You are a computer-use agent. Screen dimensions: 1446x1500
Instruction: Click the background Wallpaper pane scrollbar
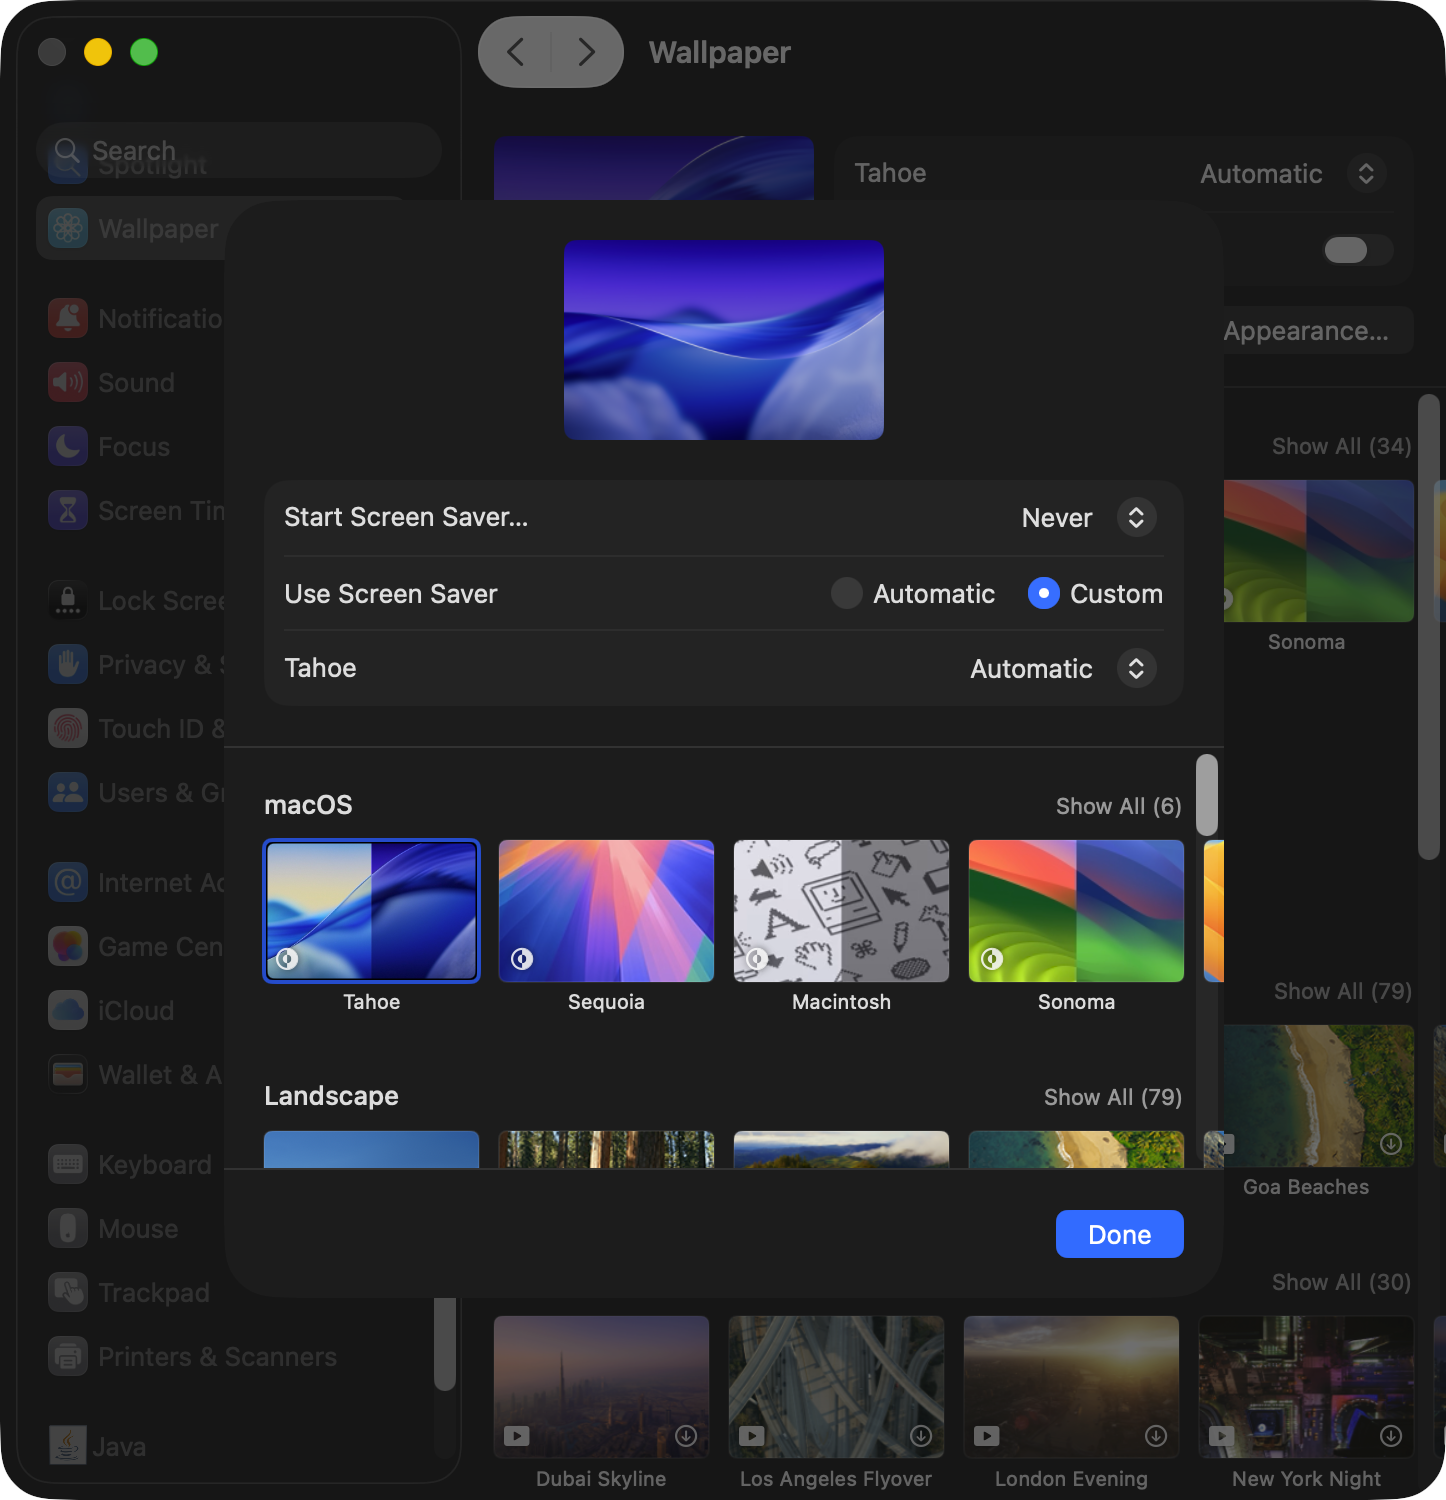click(1428, 627)
